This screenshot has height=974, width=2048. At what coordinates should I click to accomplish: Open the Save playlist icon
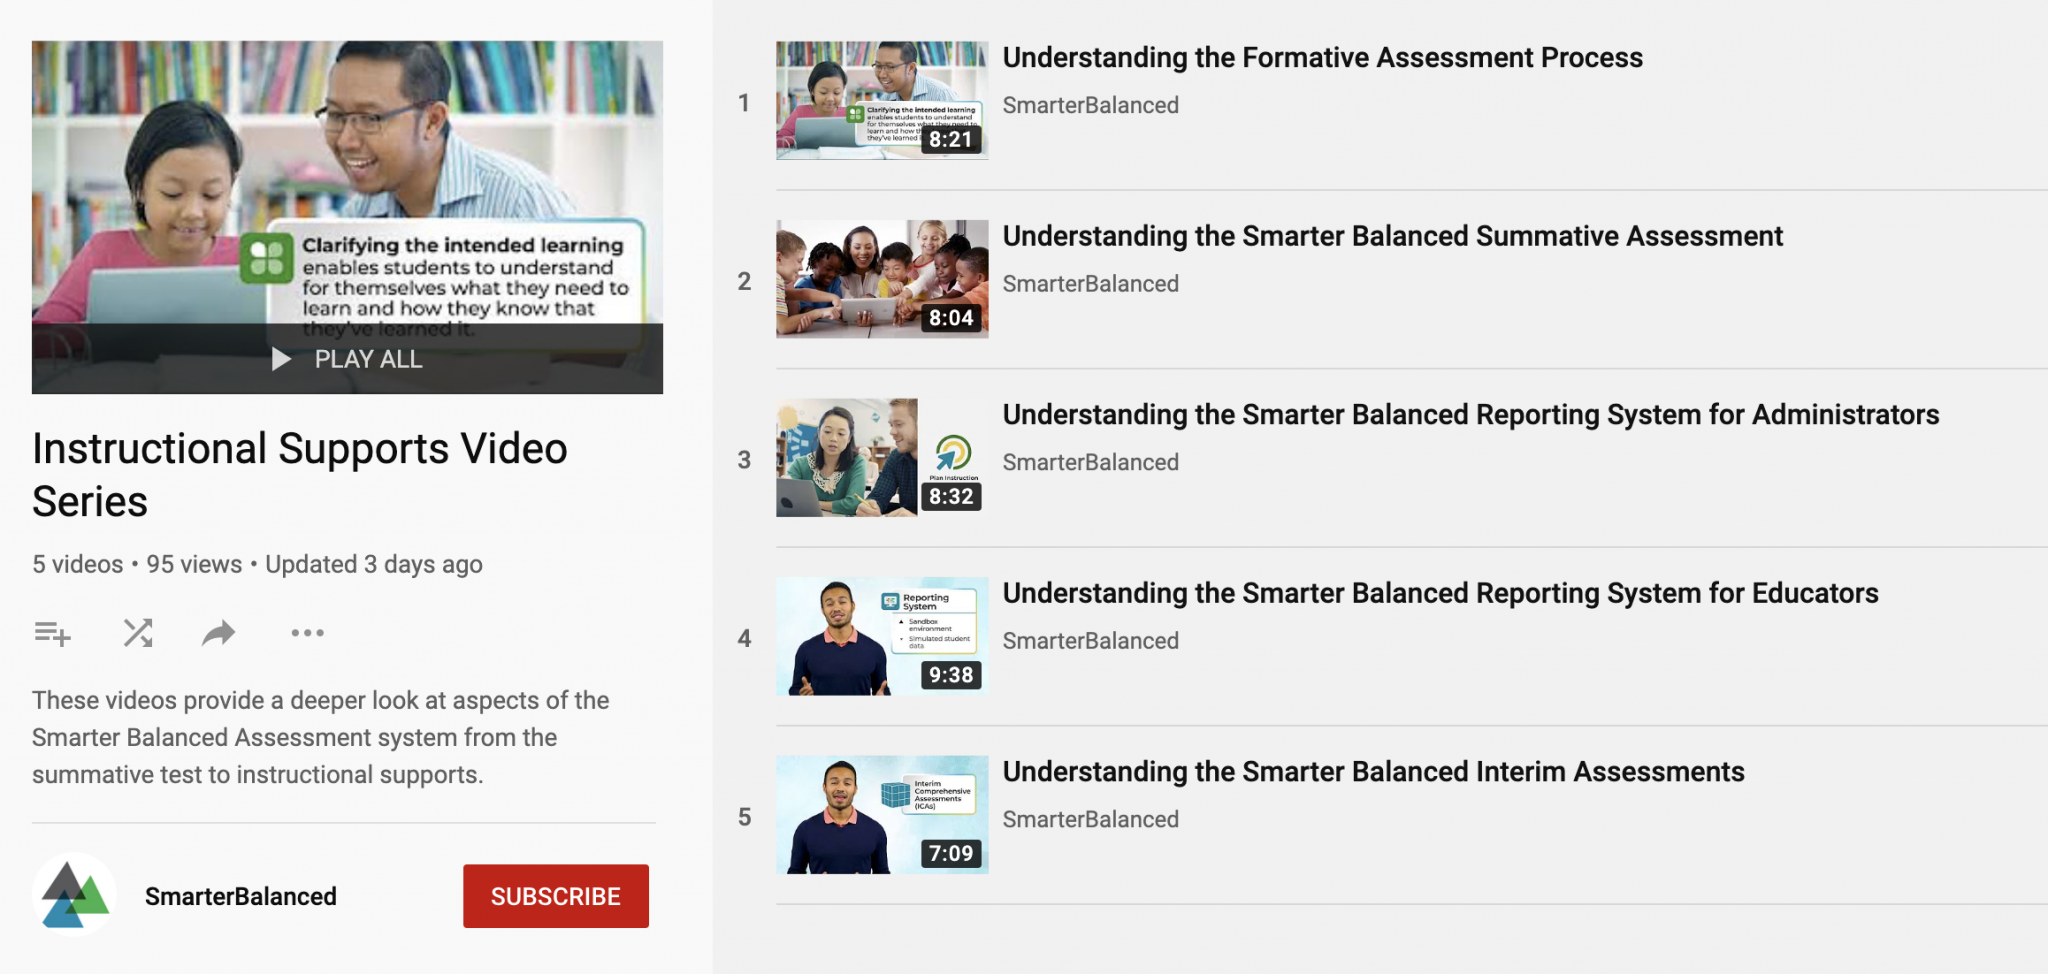(x=53, y=632)
